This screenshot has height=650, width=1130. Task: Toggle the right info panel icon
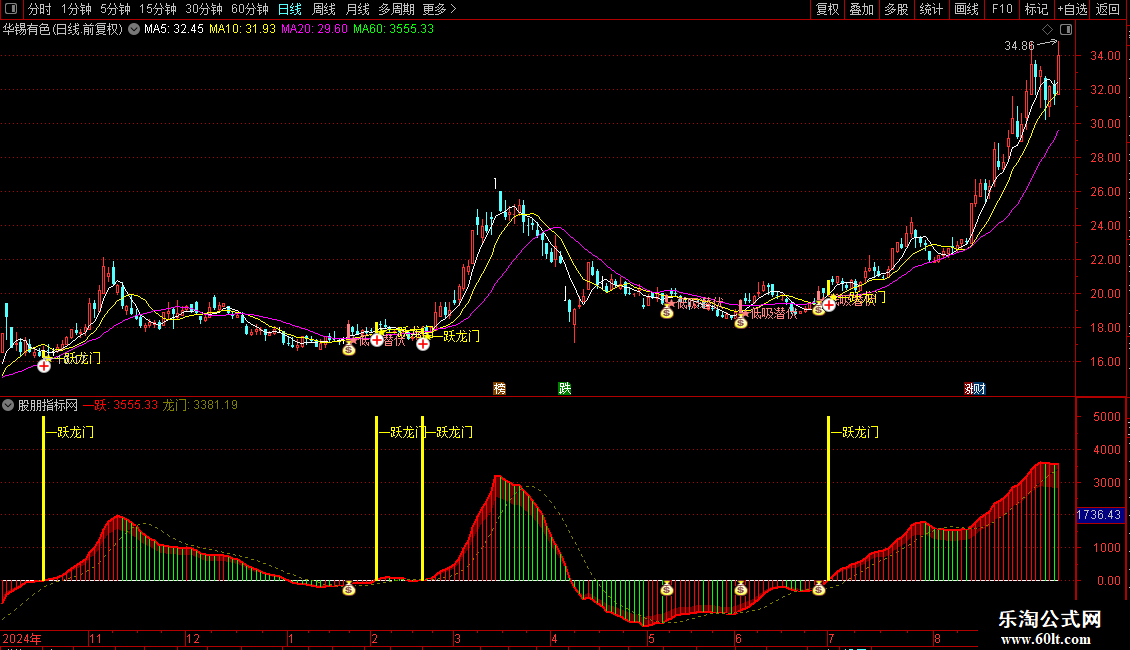pos(1065,30)
